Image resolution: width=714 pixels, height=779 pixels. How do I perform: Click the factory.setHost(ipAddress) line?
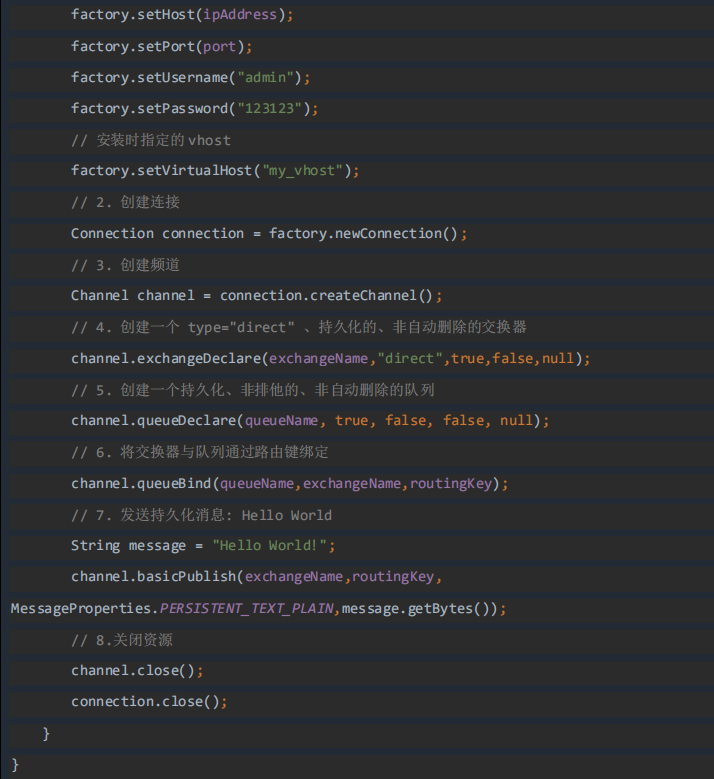182,15
